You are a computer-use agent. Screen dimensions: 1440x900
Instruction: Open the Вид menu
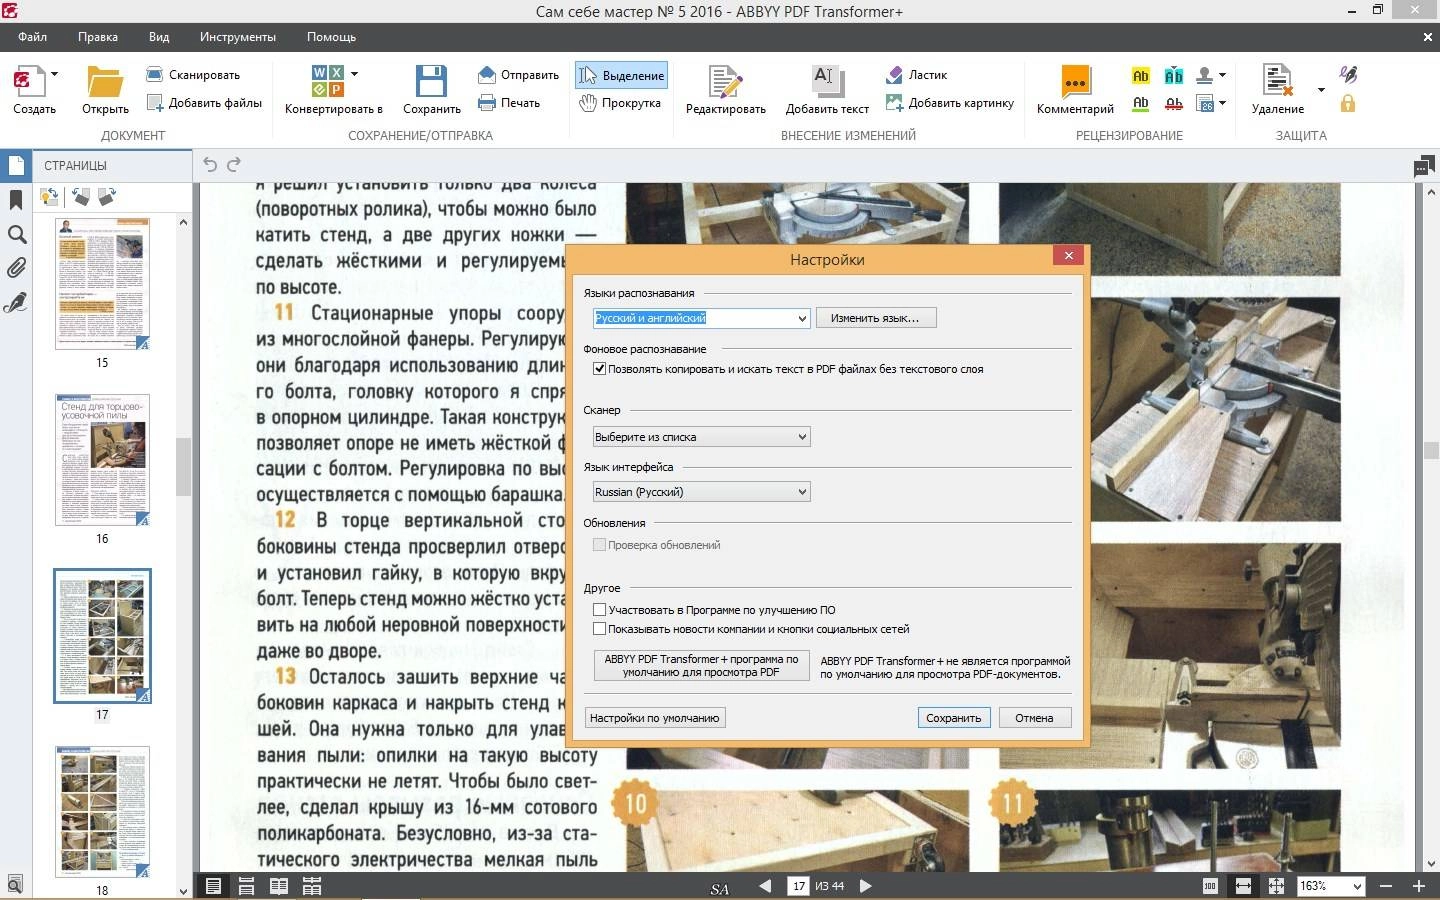pyautogui.click(x=159, y=37)
